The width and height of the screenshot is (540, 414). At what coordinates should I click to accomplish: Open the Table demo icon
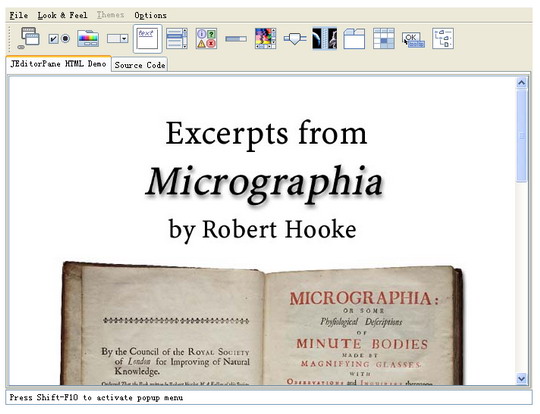384,38
